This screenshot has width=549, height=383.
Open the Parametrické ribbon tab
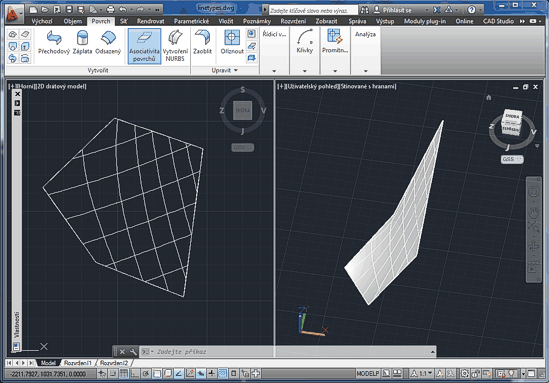click(191, 21)
